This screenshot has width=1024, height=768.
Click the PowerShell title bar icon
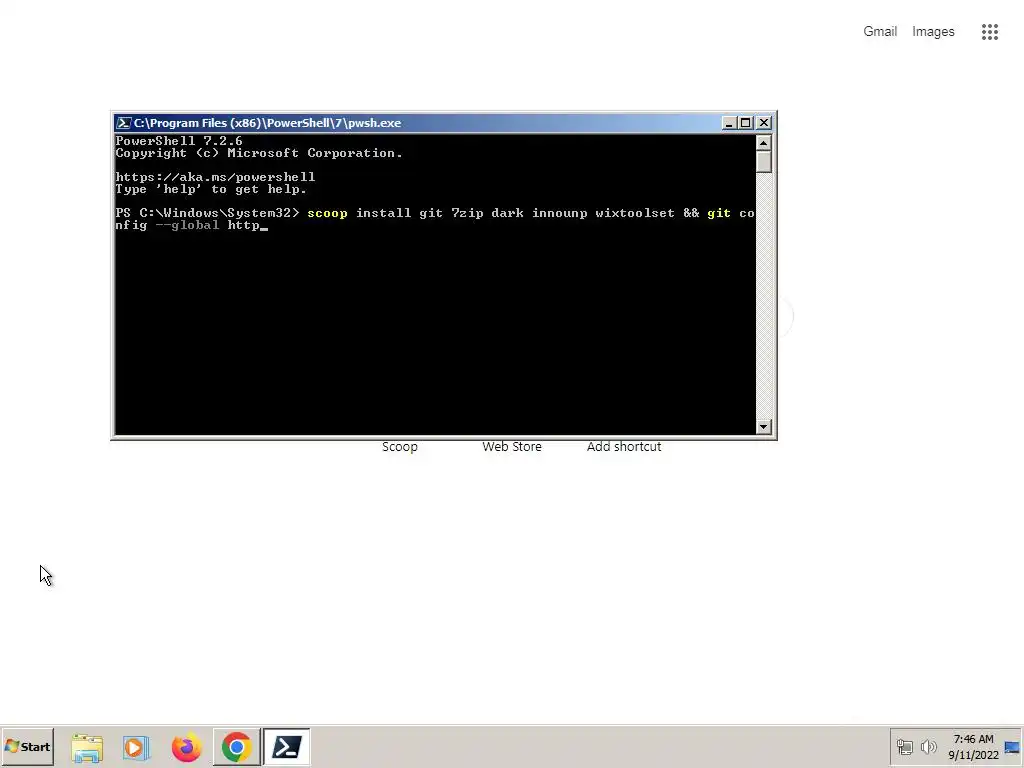[123, 123]
